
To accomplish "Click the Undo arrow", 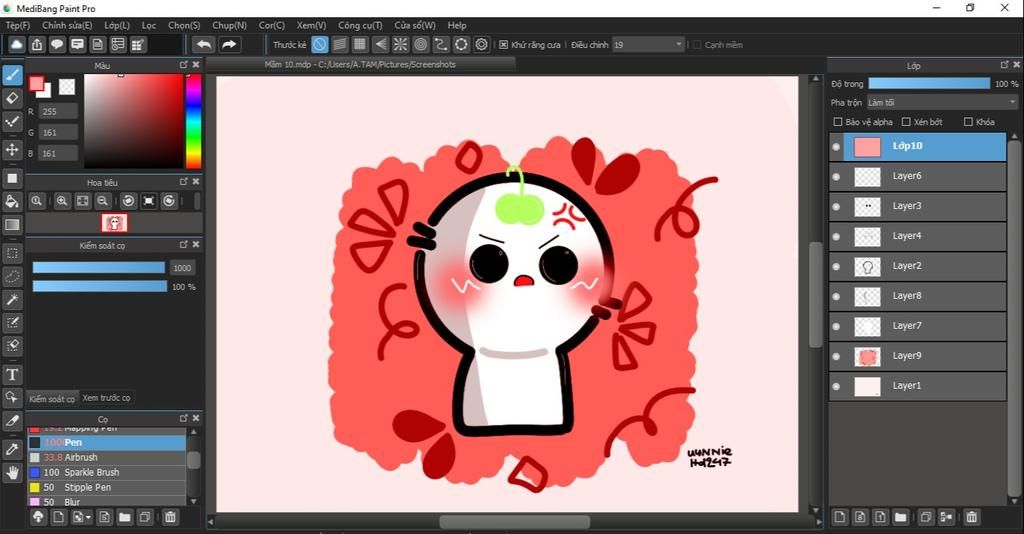I will pyautogui.click(x=204, y=44).
